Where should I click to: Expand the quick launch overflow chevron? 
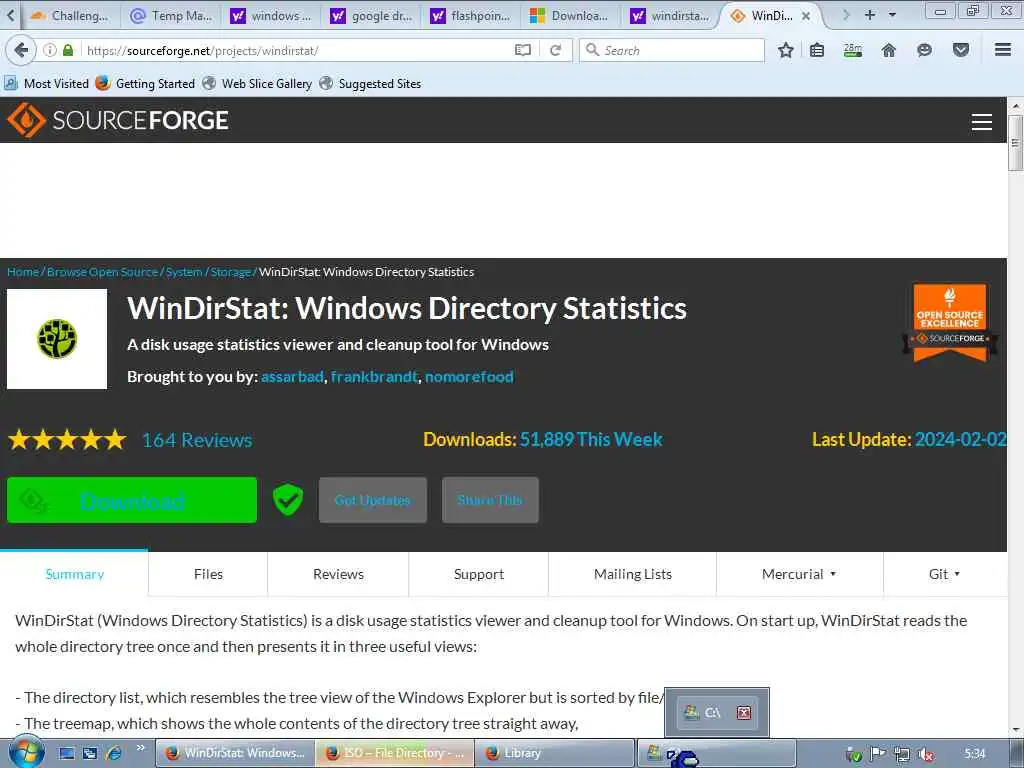pos(140,748)
